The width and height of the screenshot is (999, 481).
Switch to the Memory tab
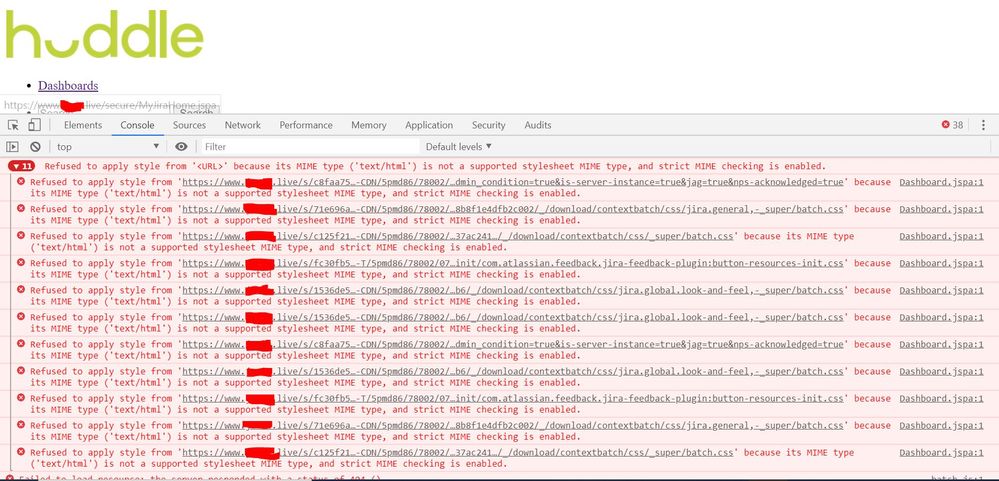369,126
